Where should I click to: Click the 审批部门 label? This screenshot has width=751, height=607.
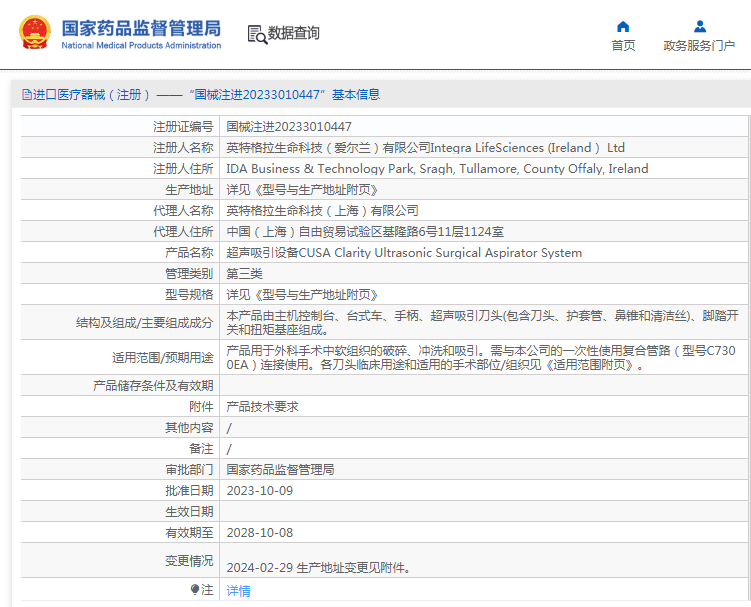(189, 470)
